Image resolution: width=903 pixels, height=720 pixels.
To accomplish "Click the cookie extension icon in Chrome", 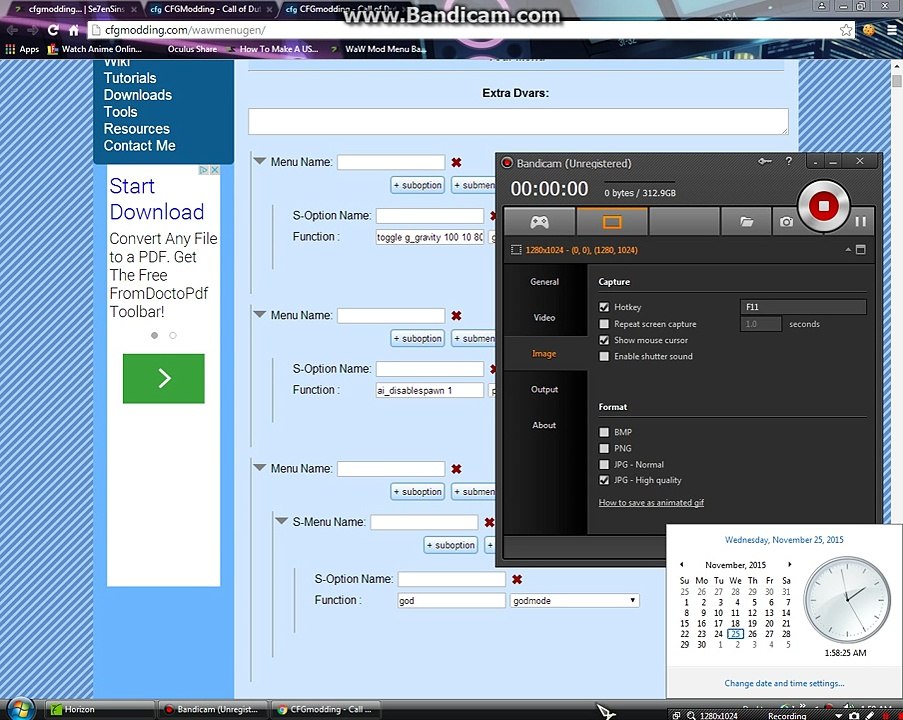I will (x=869, y=30).
